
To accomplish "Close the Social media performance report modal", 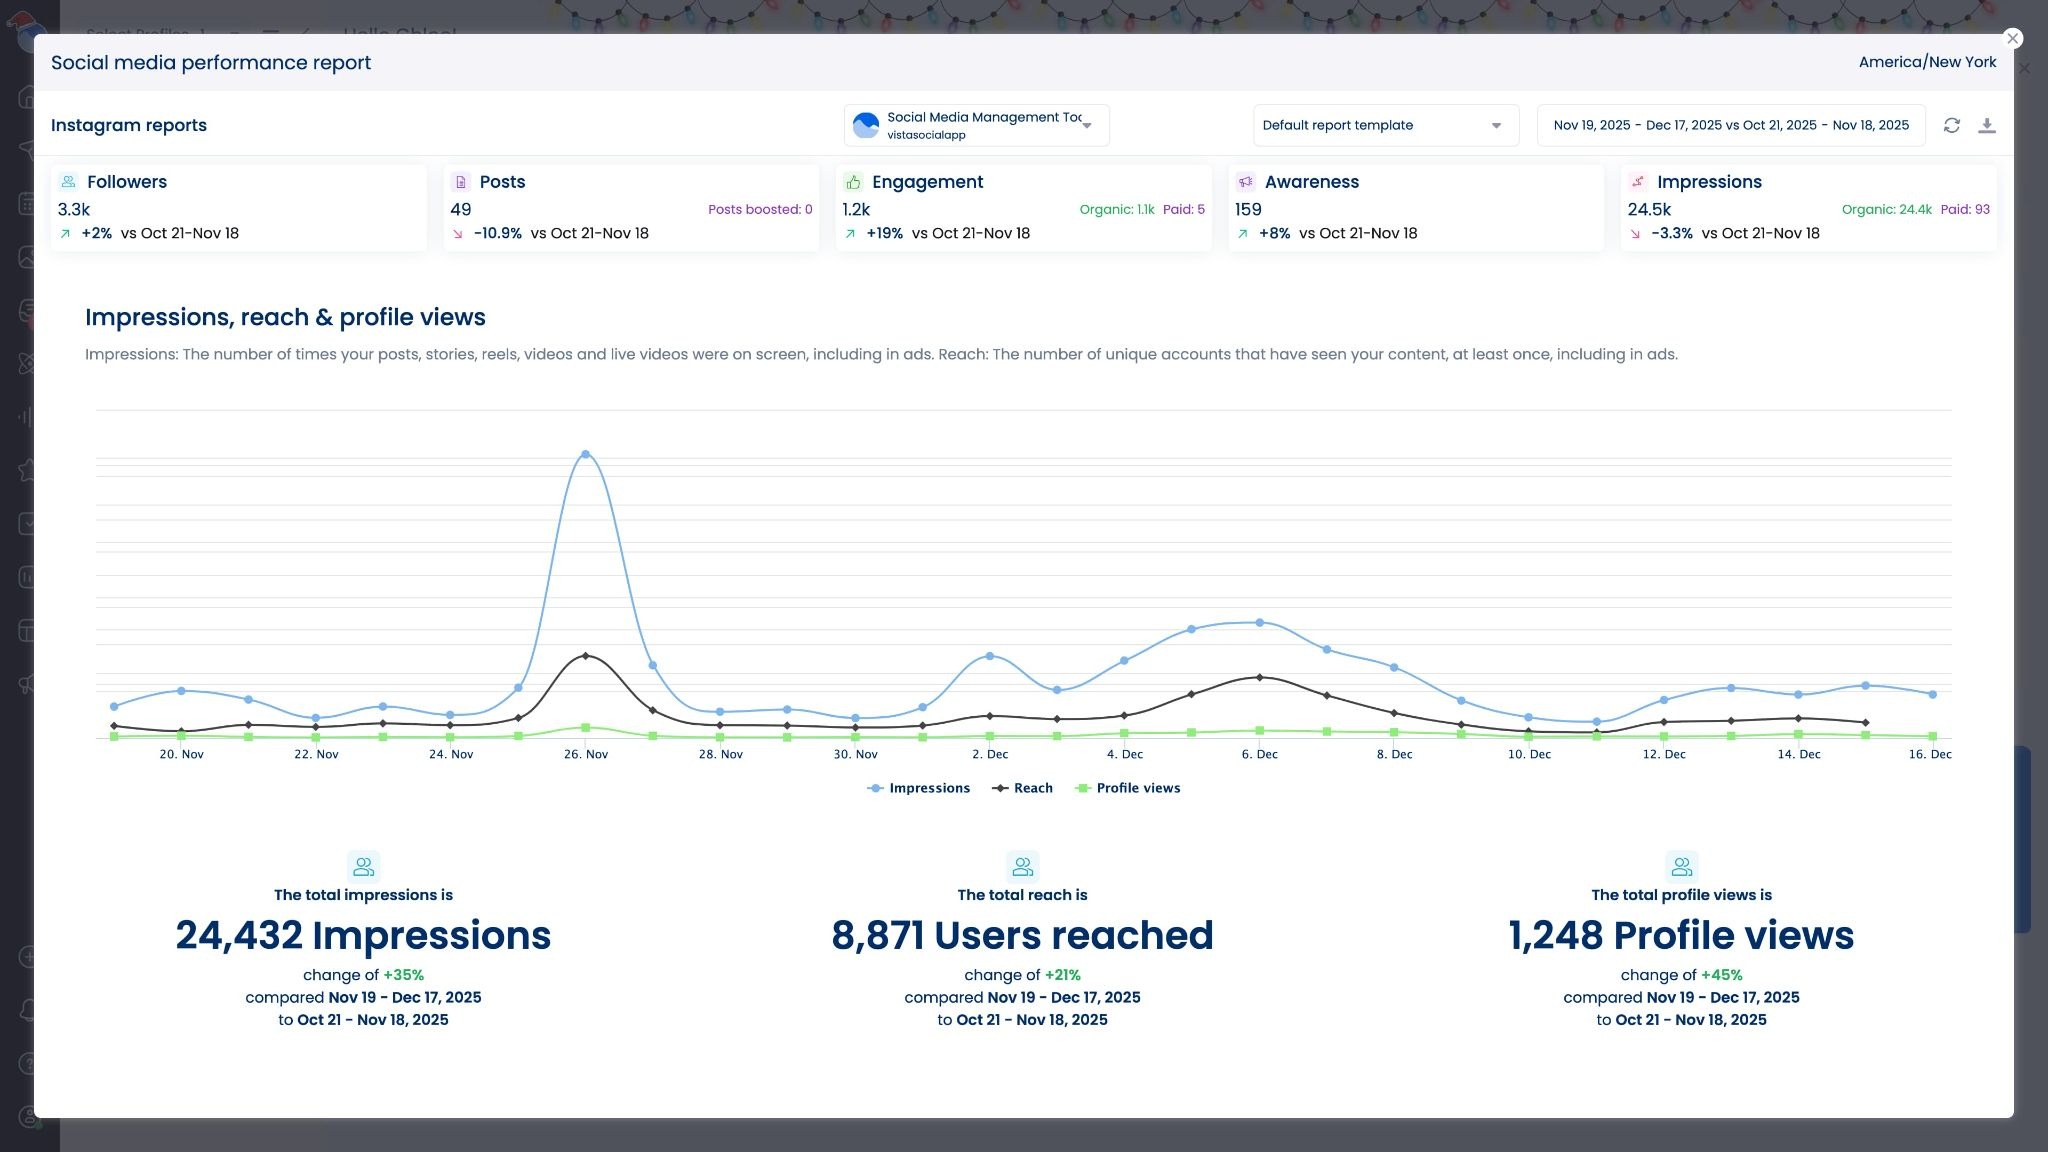I will coord(2013,38).
